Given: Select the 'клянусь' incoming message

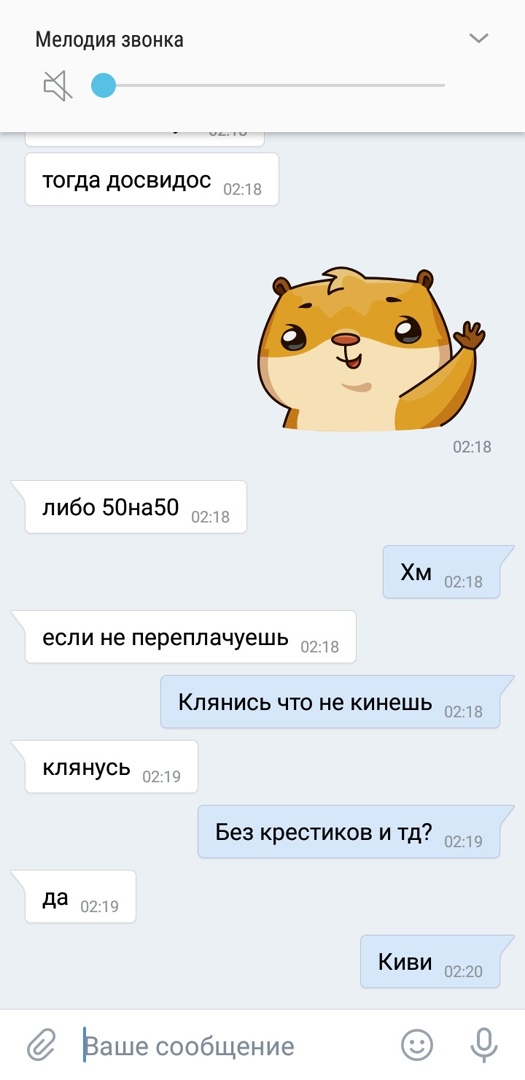Looking at the screenshot, I should click(x=111, y=767).
